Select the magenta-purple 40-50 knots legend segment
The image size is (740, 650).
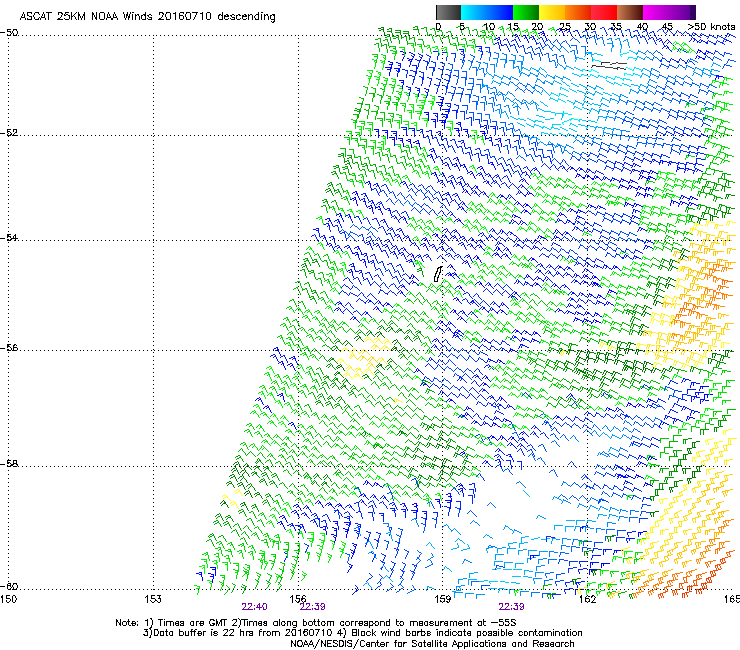coord(669,12)
